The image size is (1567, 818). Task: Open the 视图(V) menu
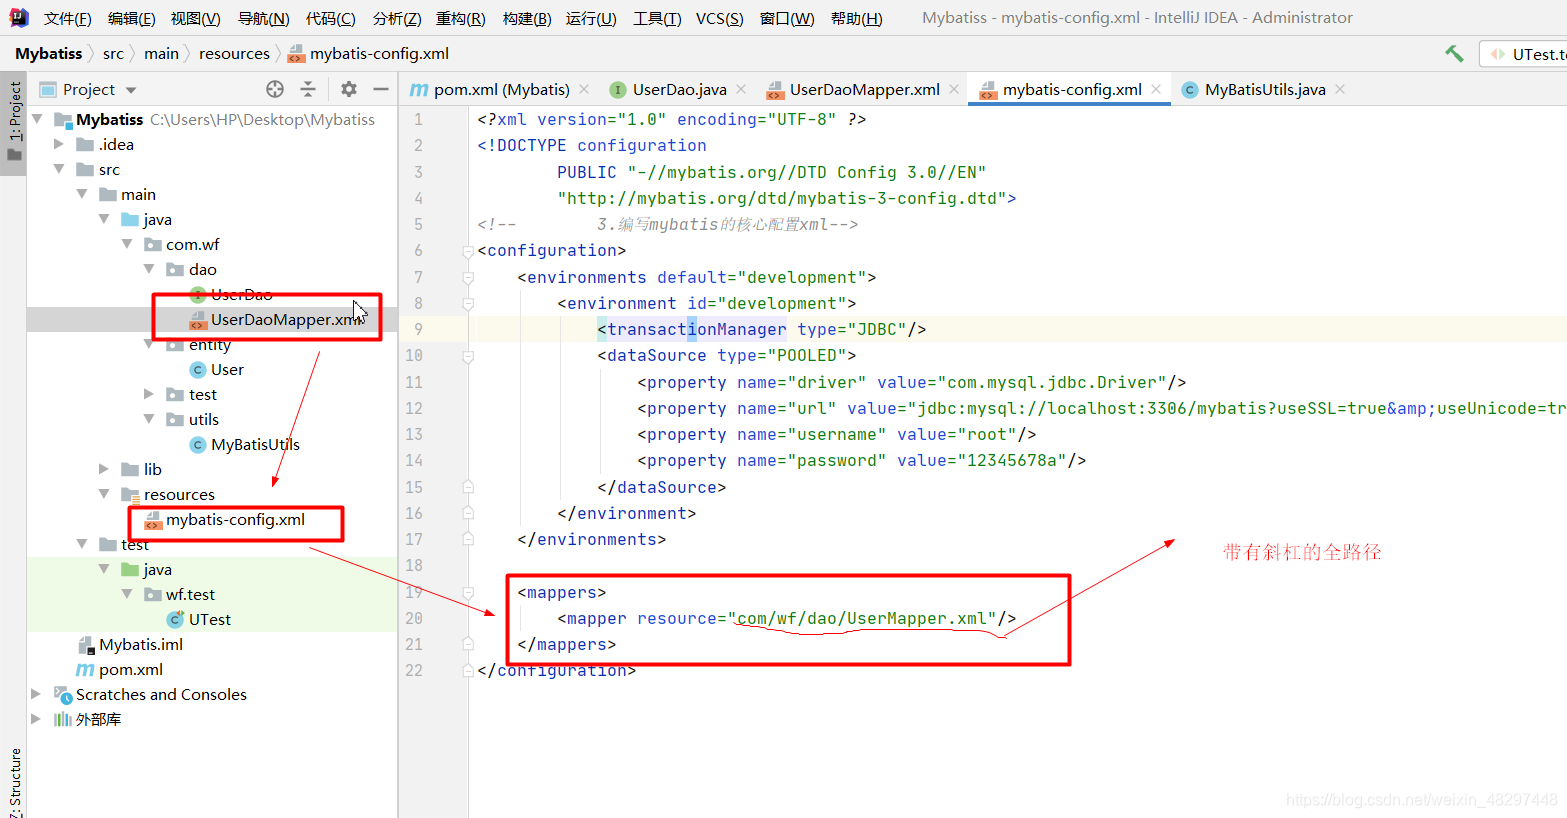pyautogui.click(x=195, y=18)
